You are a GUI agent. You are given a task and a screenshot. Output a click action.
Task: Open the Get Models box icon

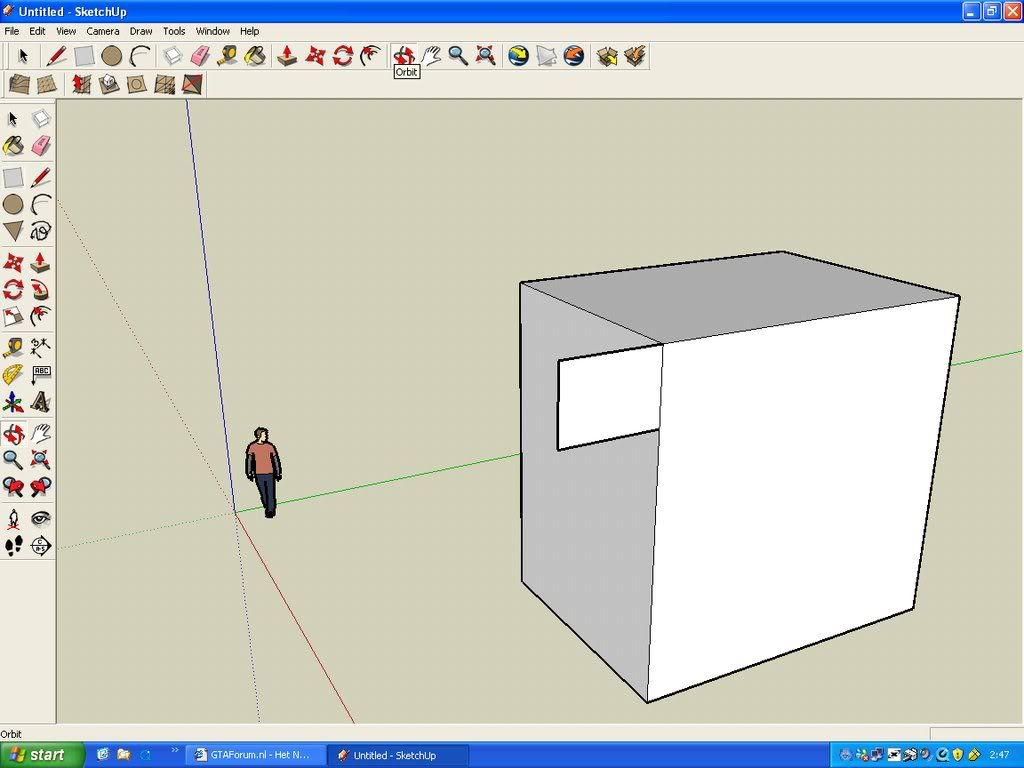click(607, 56)
